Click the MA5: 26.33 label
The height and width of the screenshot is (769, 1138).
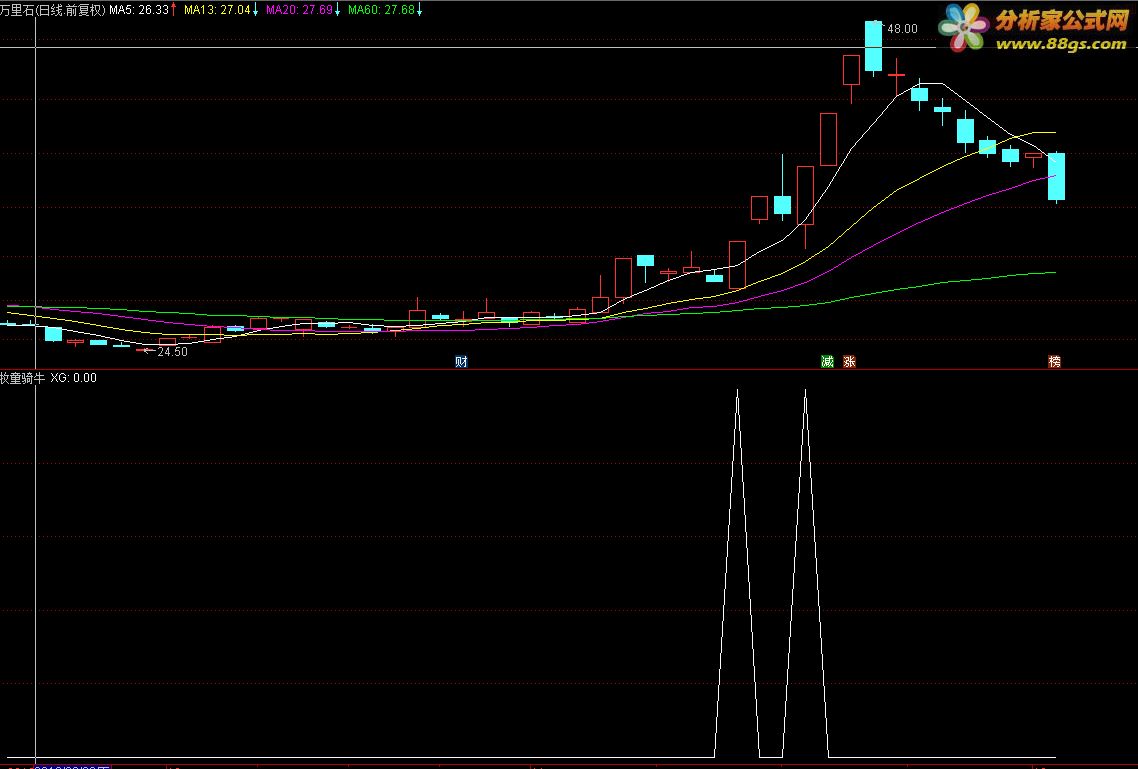coord(139,10)
